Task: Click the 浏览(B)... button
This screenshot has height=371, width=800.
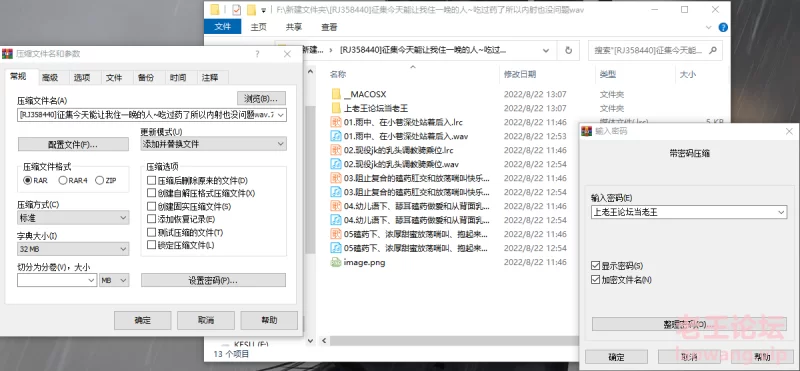Action: (x=261, y=98)
